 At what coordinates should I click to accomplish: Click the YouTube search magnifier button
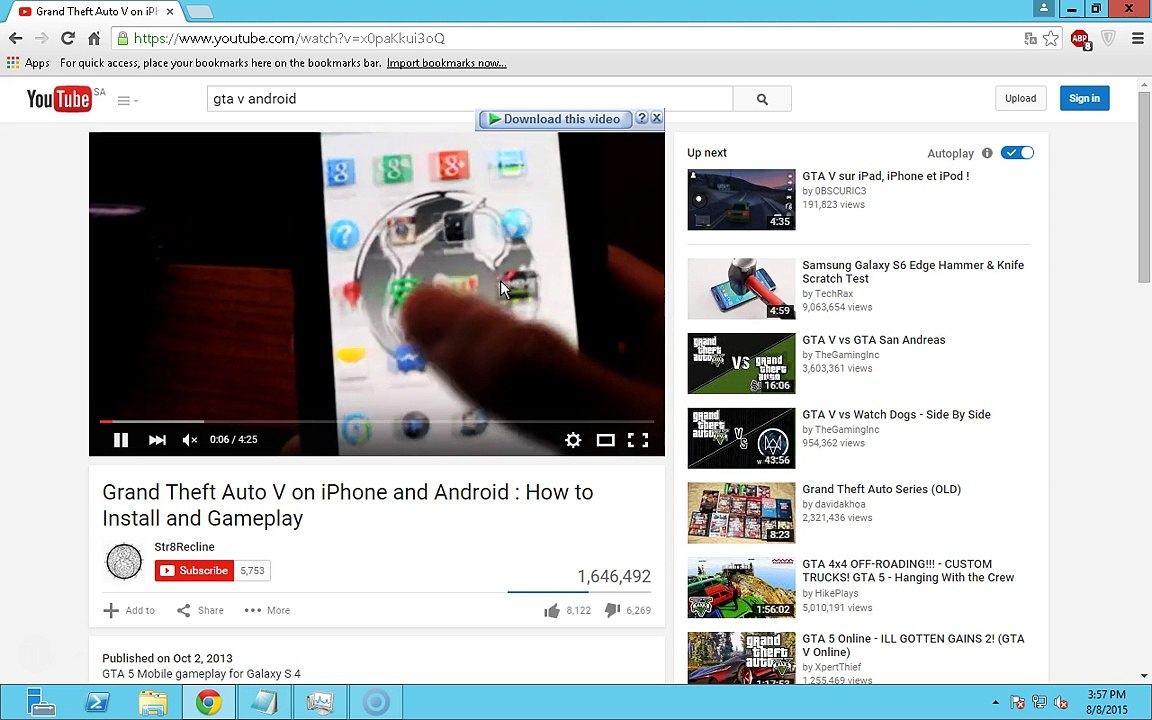(762, 98)
